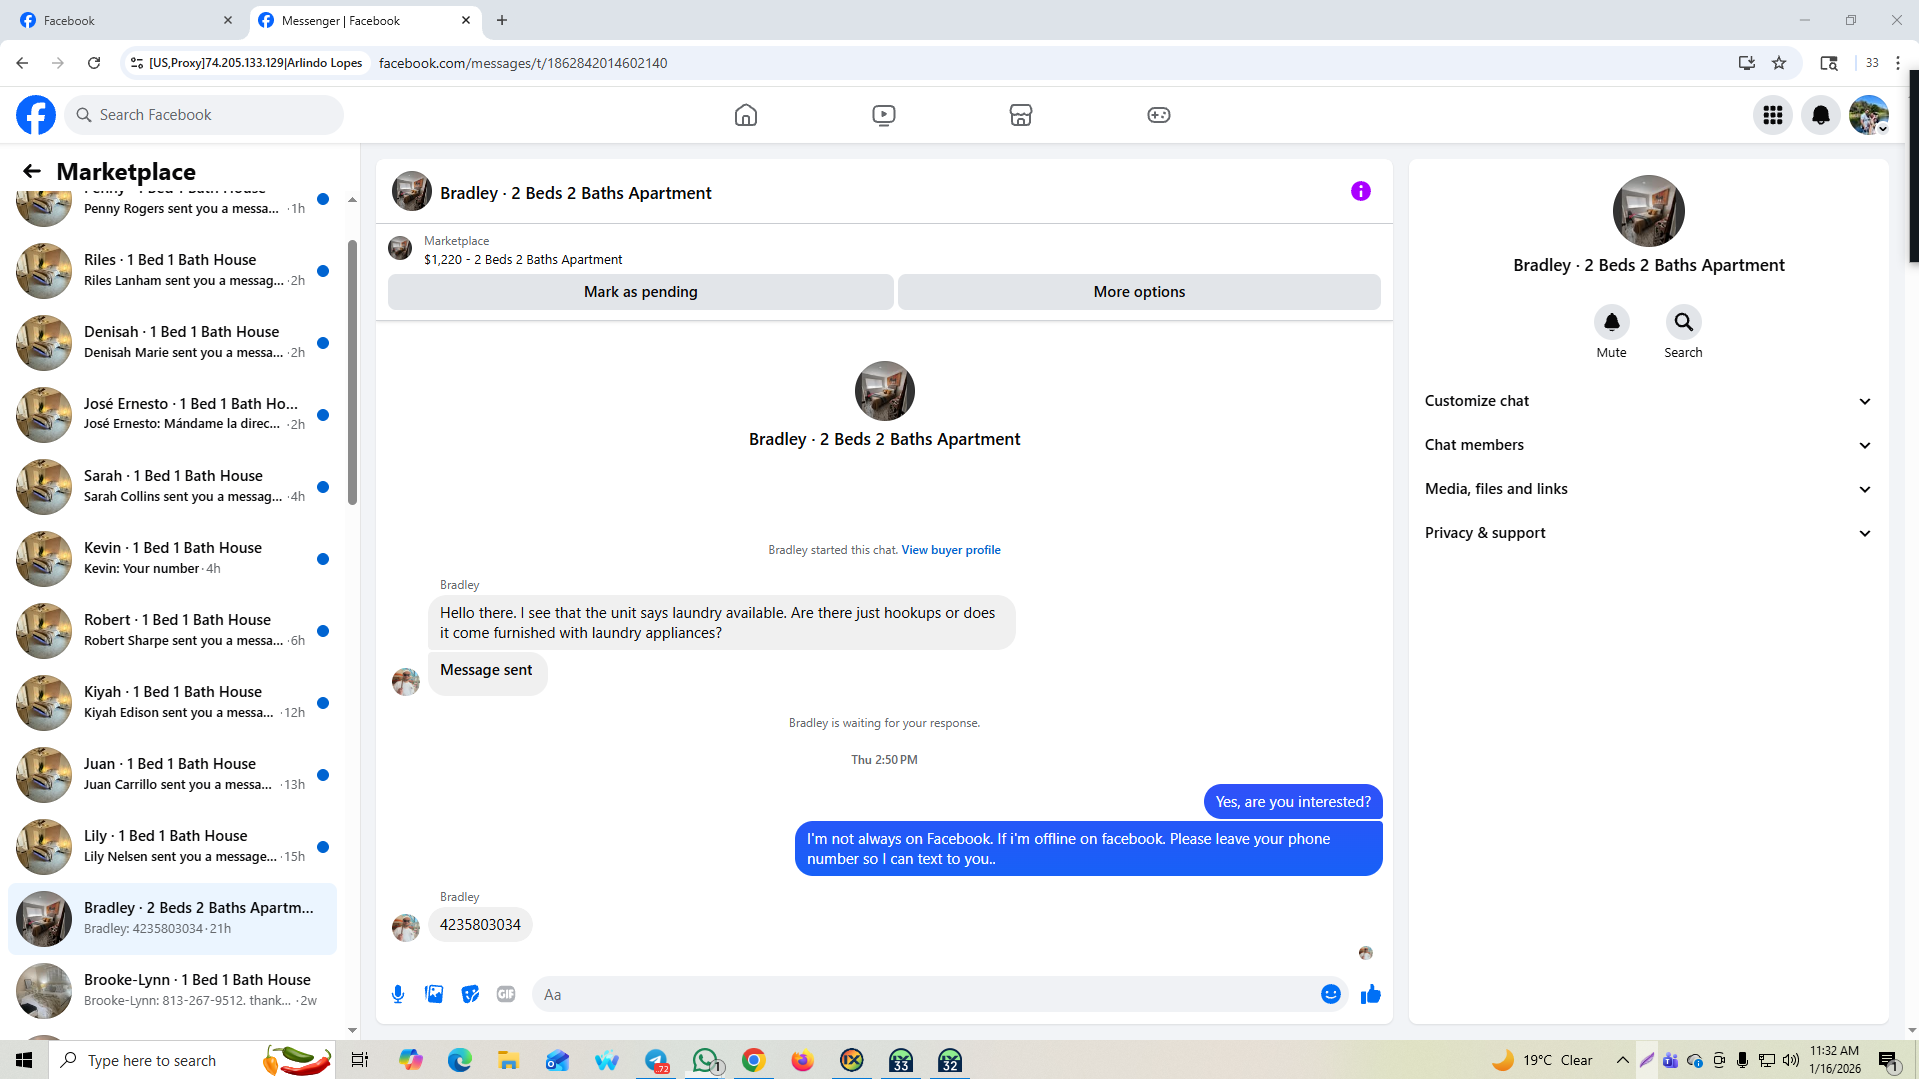The width and height of the screenshot is (1919, 1079).
Task: Open Windows Task View icon
Action: pyautogui.click(x=360, y=1060)
